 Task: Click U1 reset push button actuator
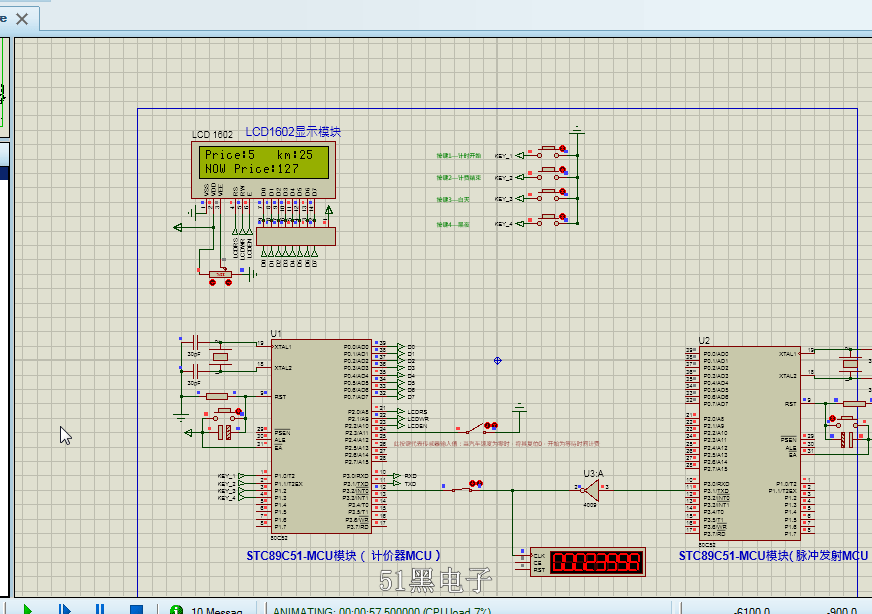click(238, 412)
